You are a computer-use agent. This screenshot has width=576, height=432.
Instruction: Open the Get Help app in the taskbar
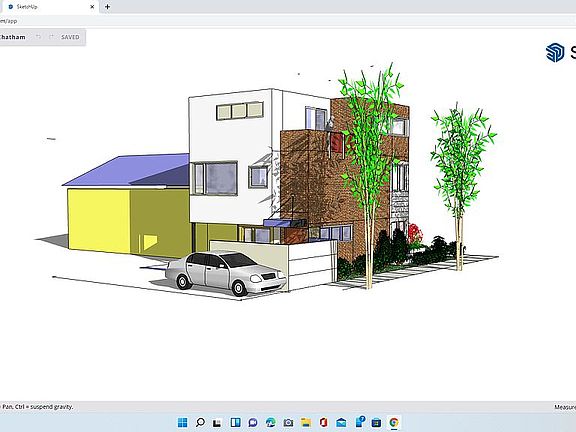(360, 422)
